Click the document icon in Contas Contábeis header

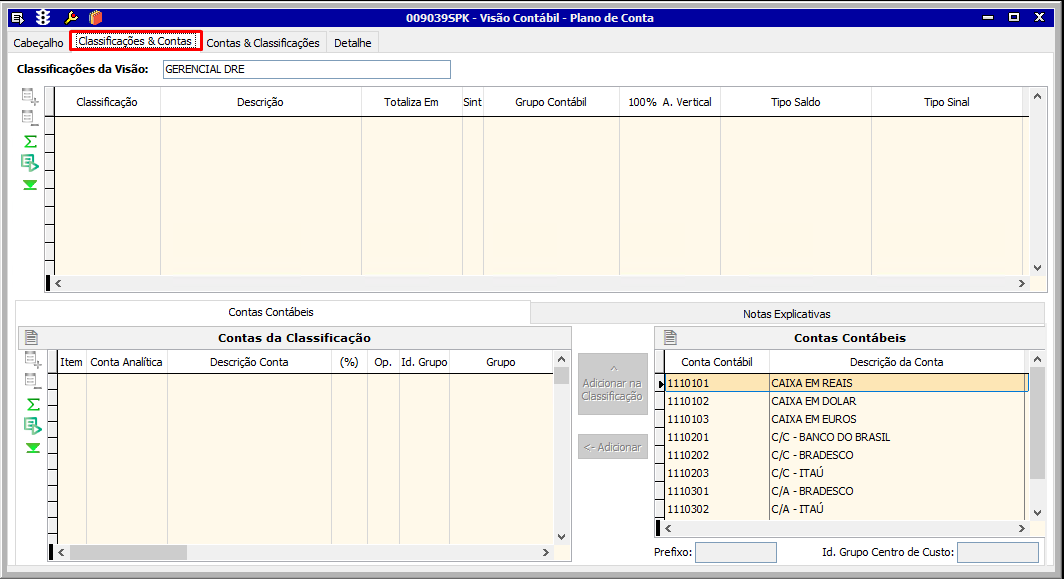point(670,338)
